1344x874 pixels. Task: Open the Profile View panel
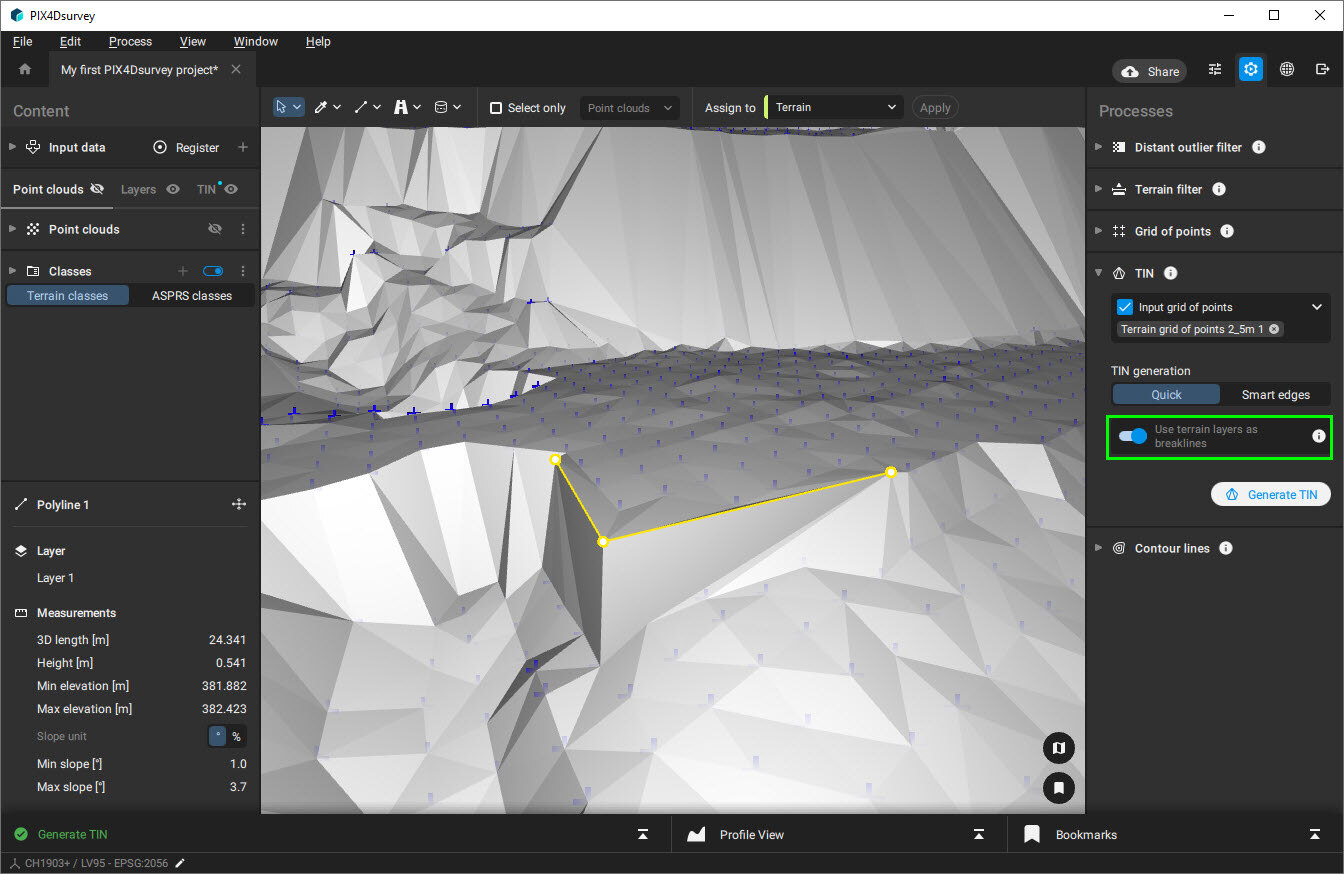pyautogui.click(x=750, y=834)
